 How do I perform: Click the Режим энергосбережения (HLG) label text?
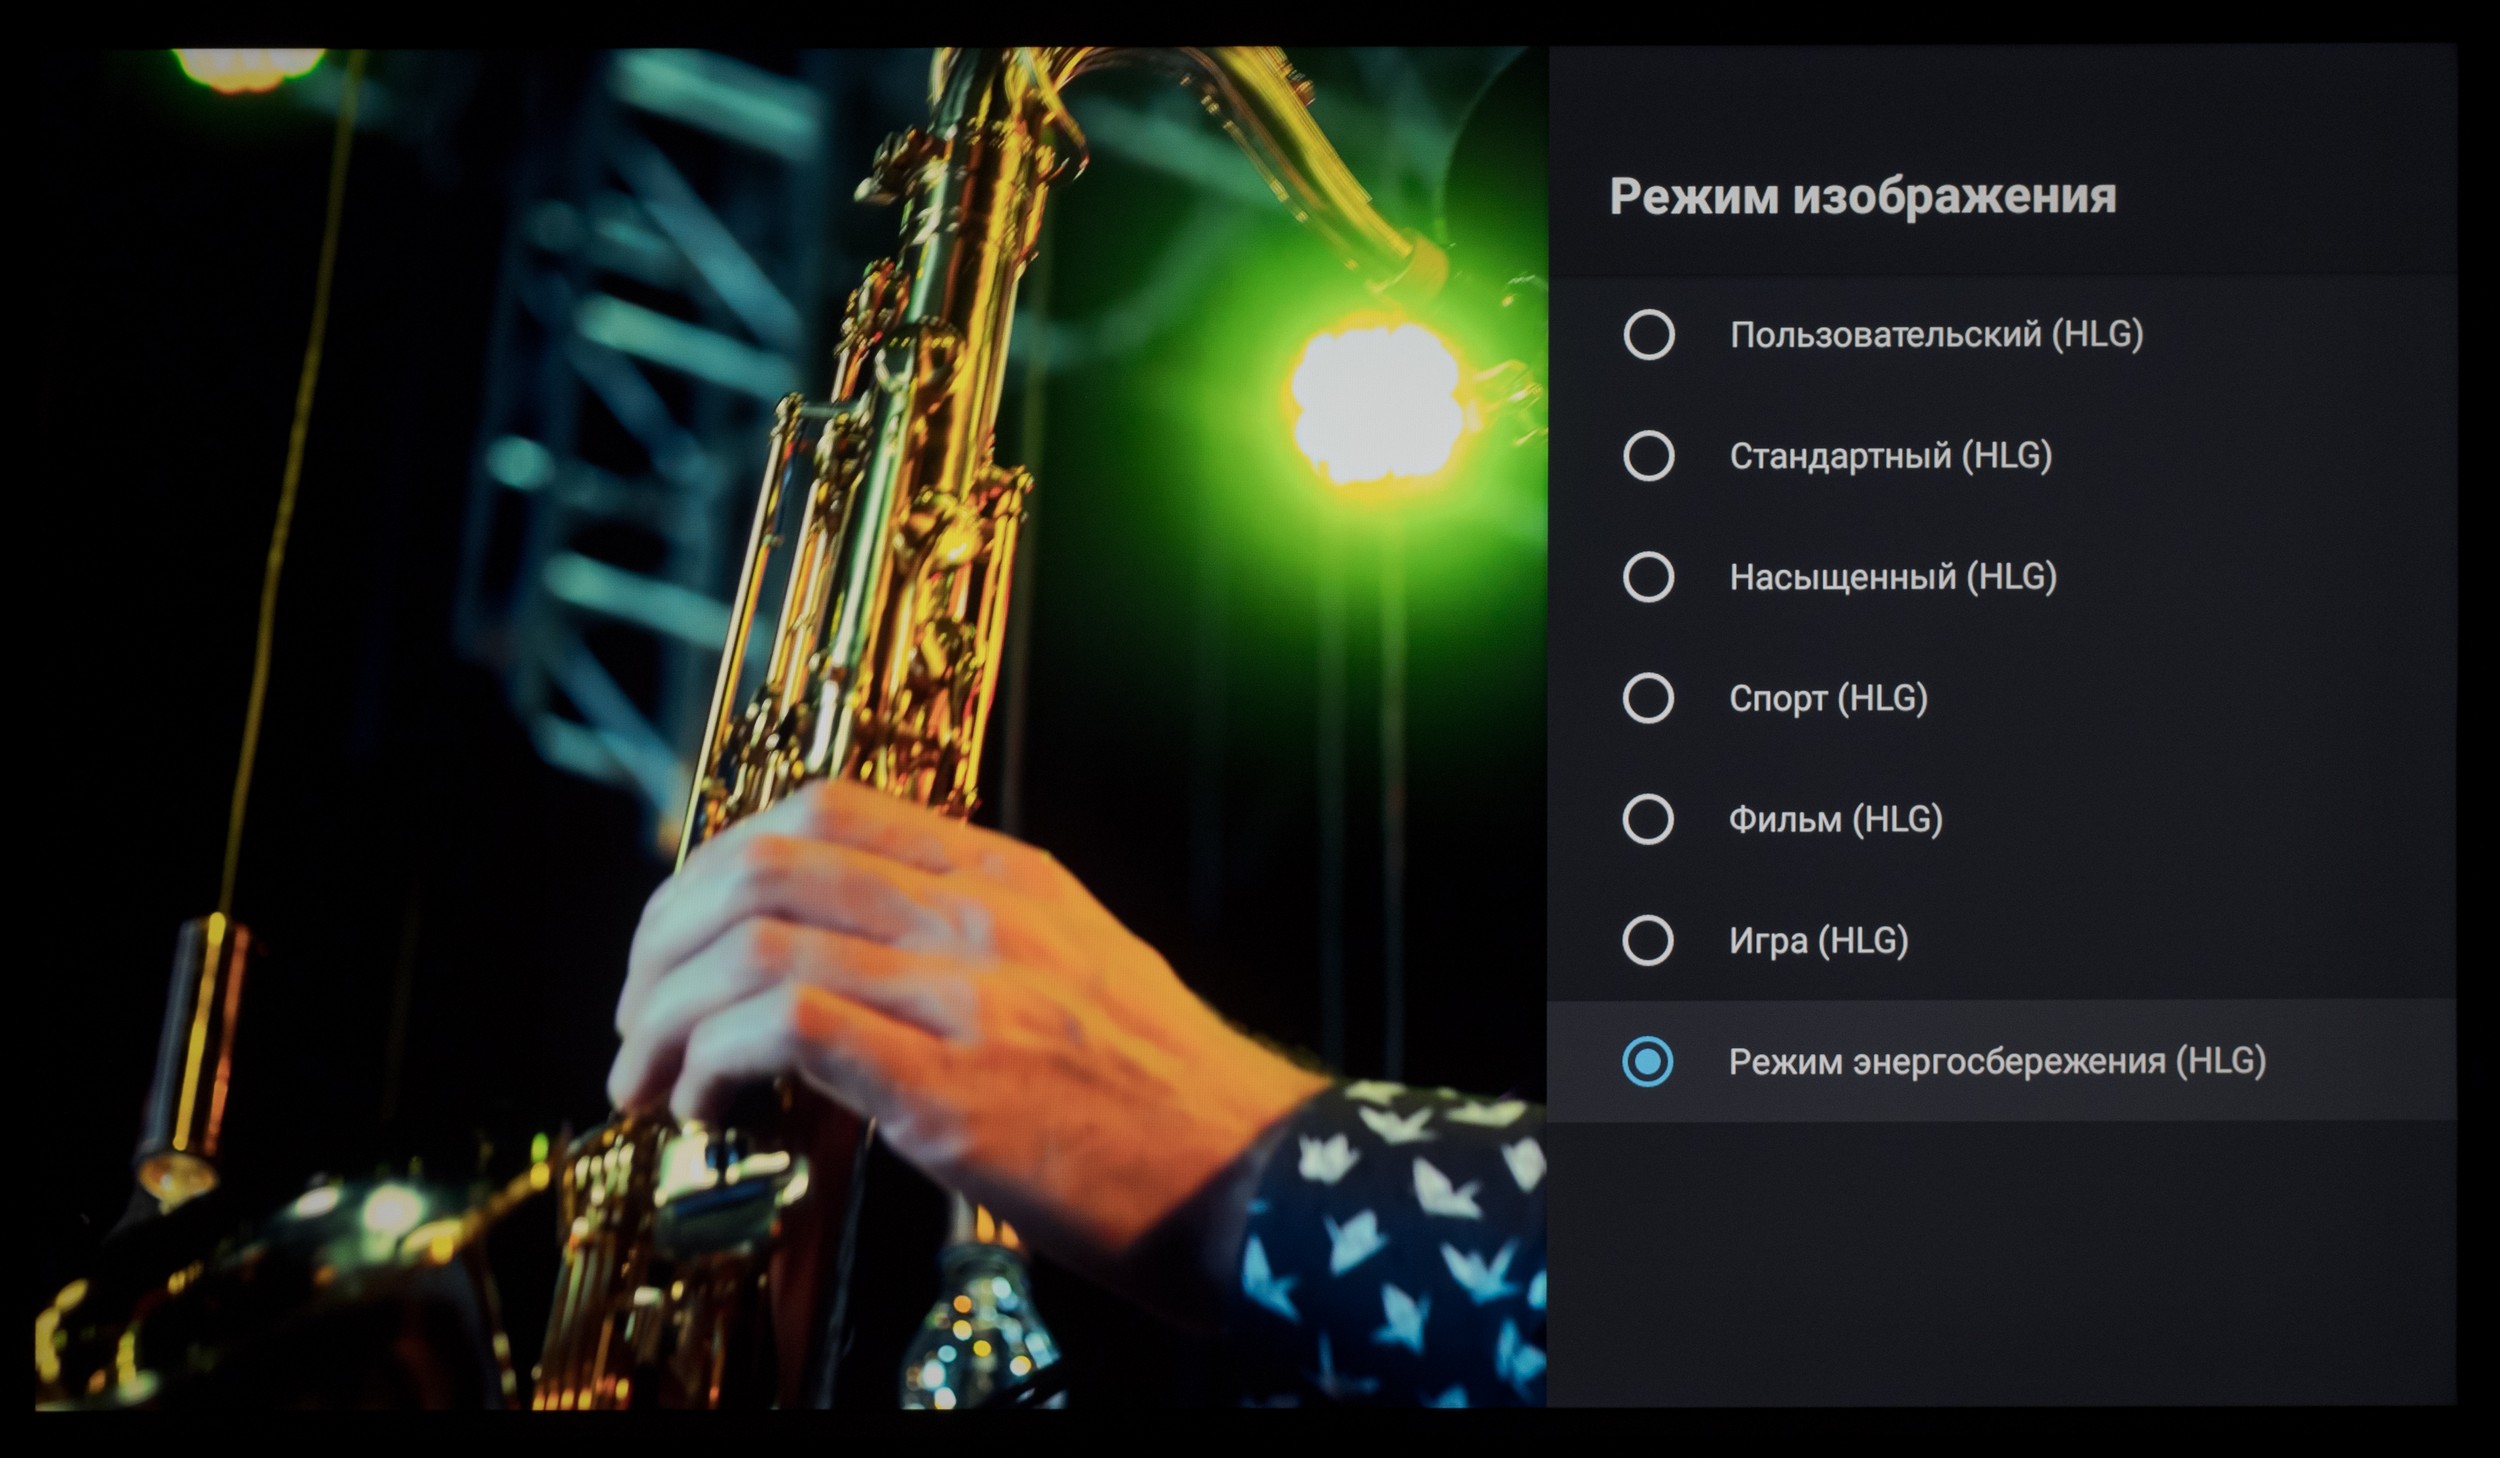pos(1997,1061)
